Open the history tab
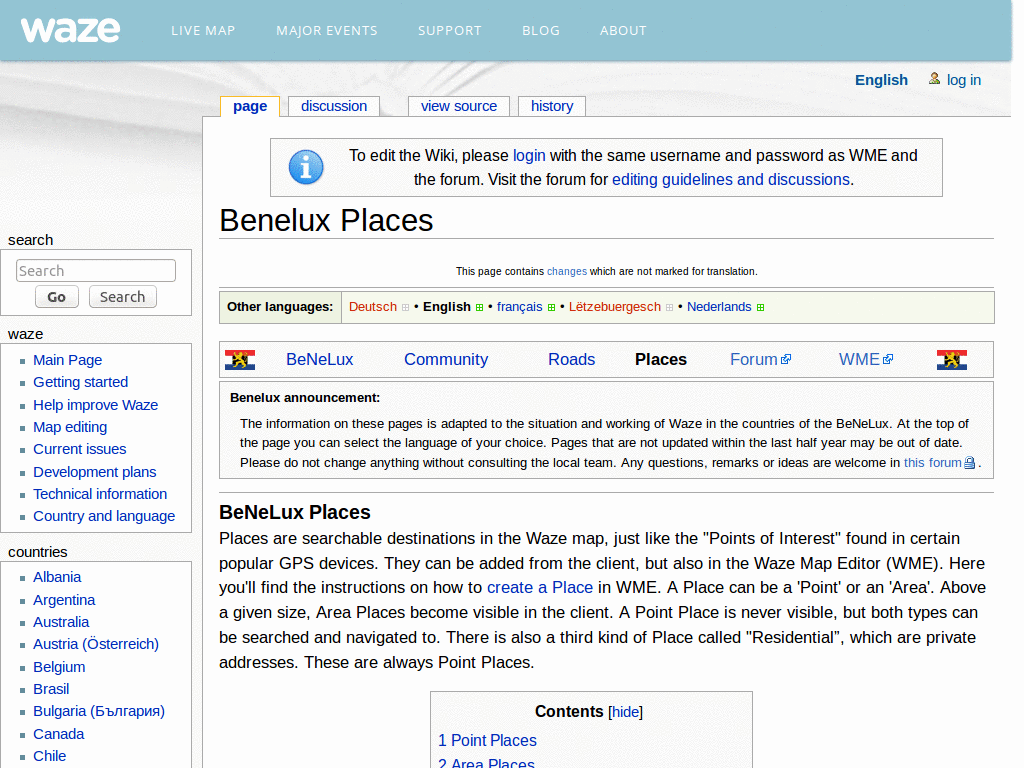1024x768 pixels. 551,106
